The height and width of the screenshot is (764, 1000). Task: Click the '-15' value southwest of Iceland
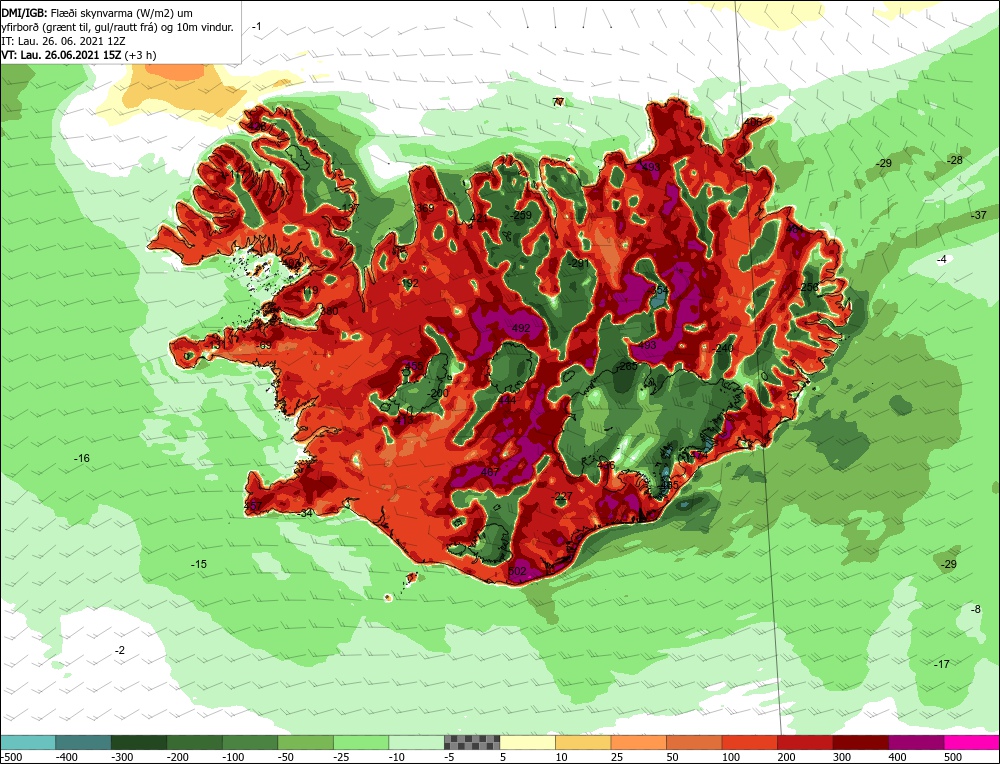199,564
